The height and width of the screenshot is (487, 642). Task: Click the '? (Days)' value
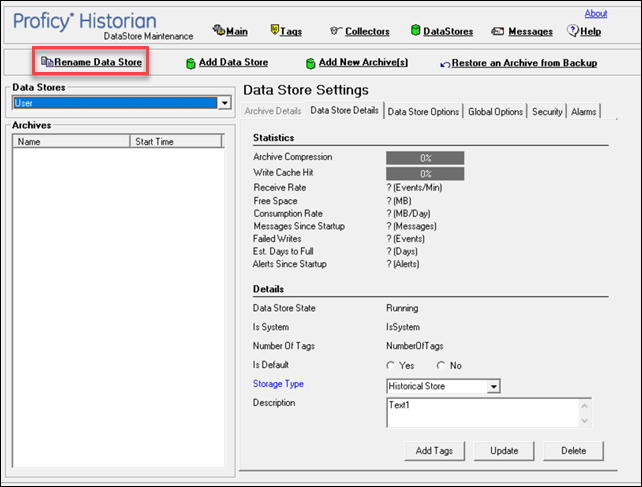402,251
